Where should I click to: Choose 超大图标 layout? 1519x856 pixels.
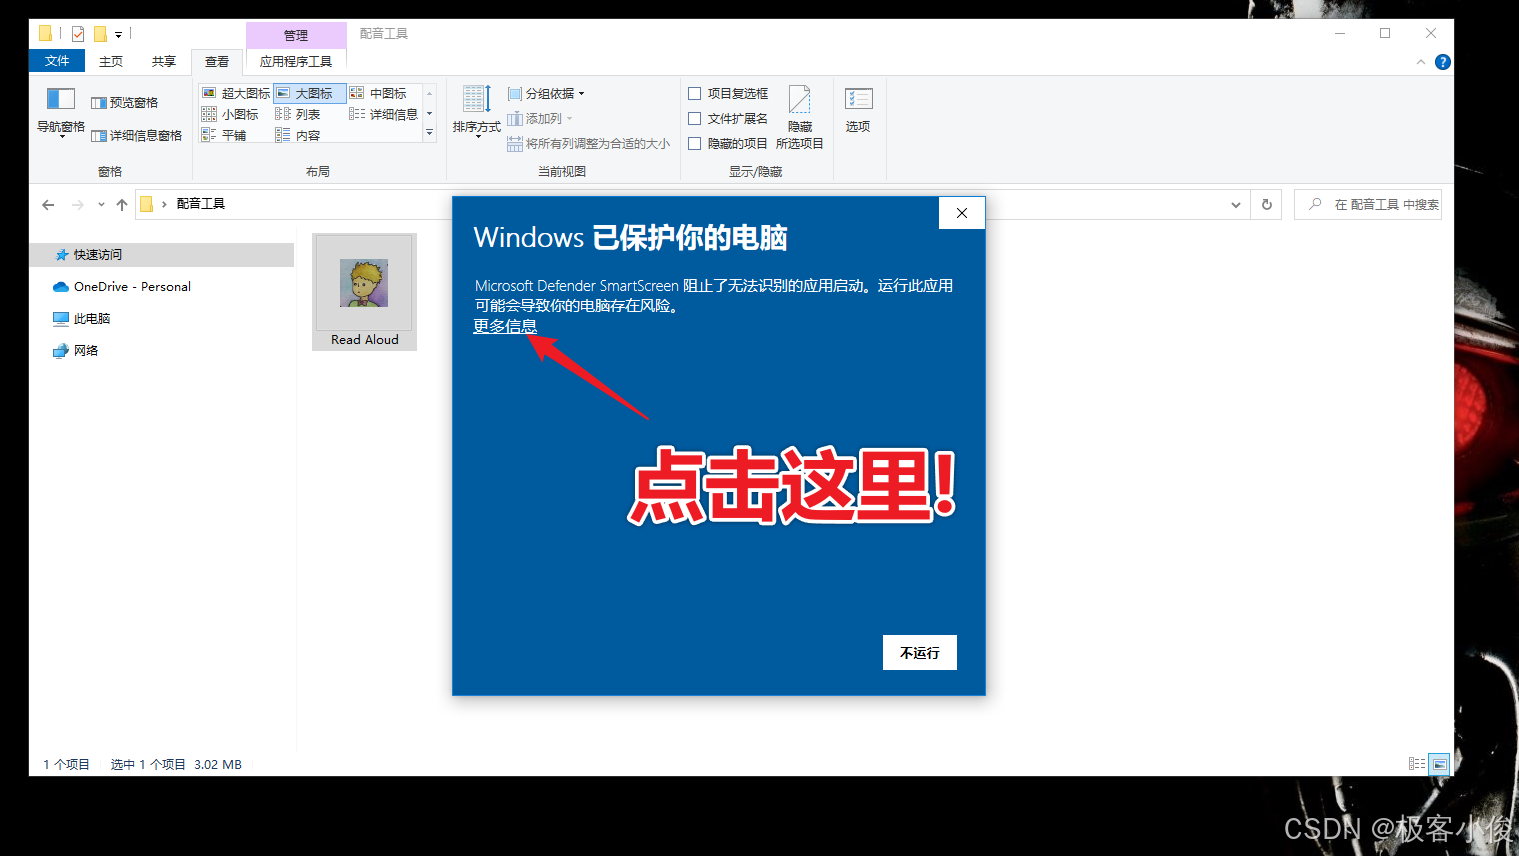[236, 93]
